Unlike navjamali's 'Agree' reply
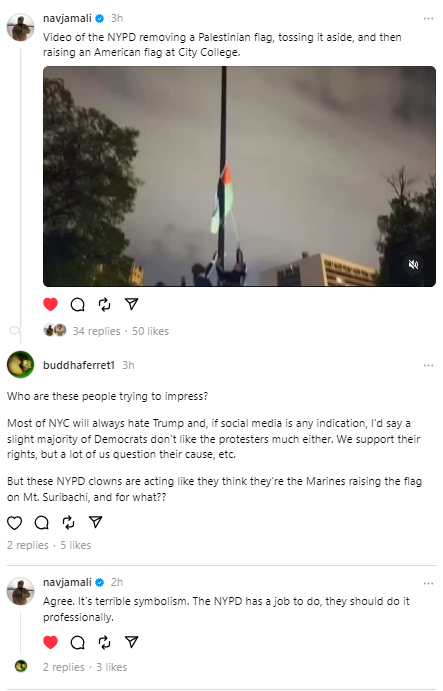443x691 pixels. (51, 643)
